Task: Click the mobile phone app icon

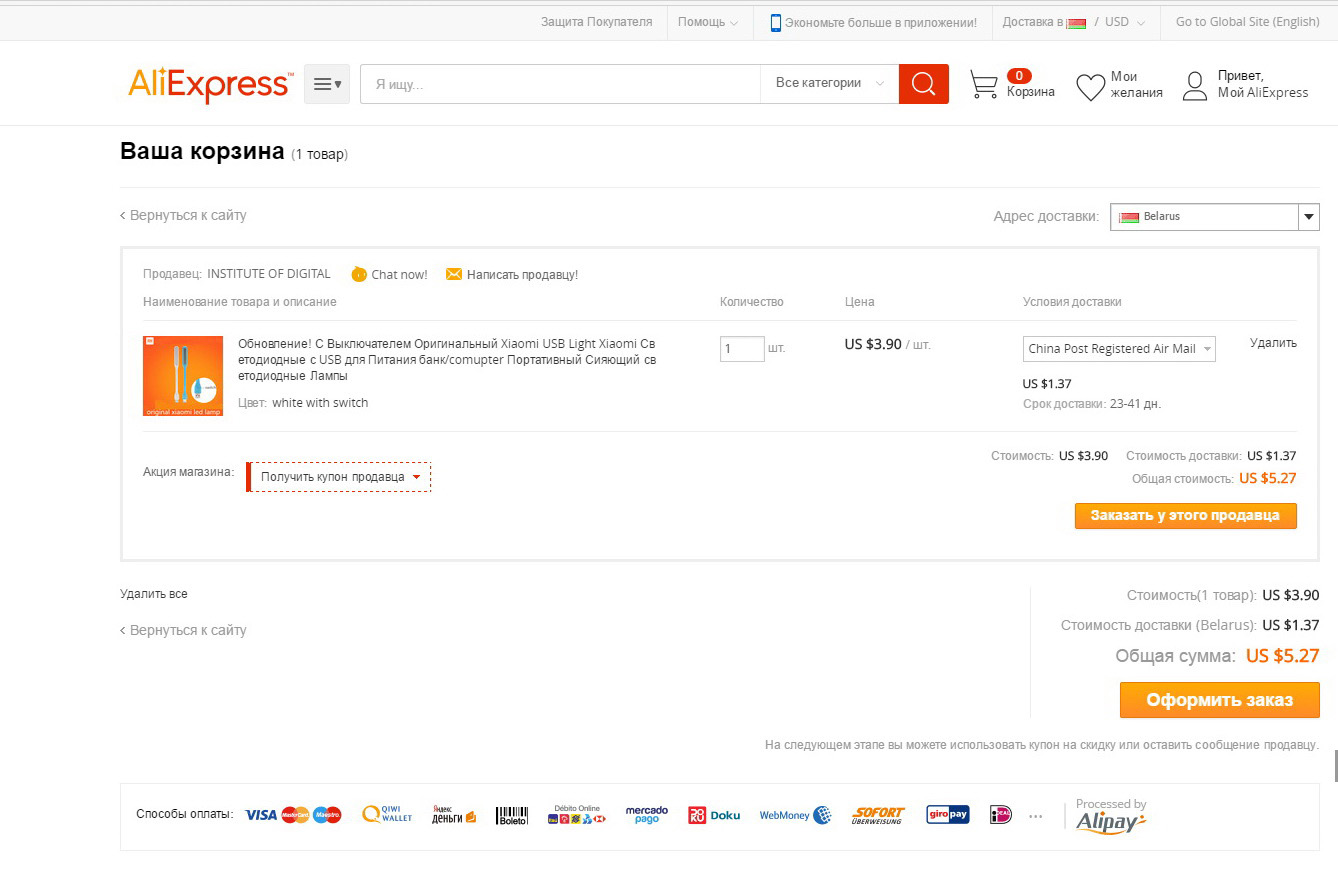Action: coord(775,22)
